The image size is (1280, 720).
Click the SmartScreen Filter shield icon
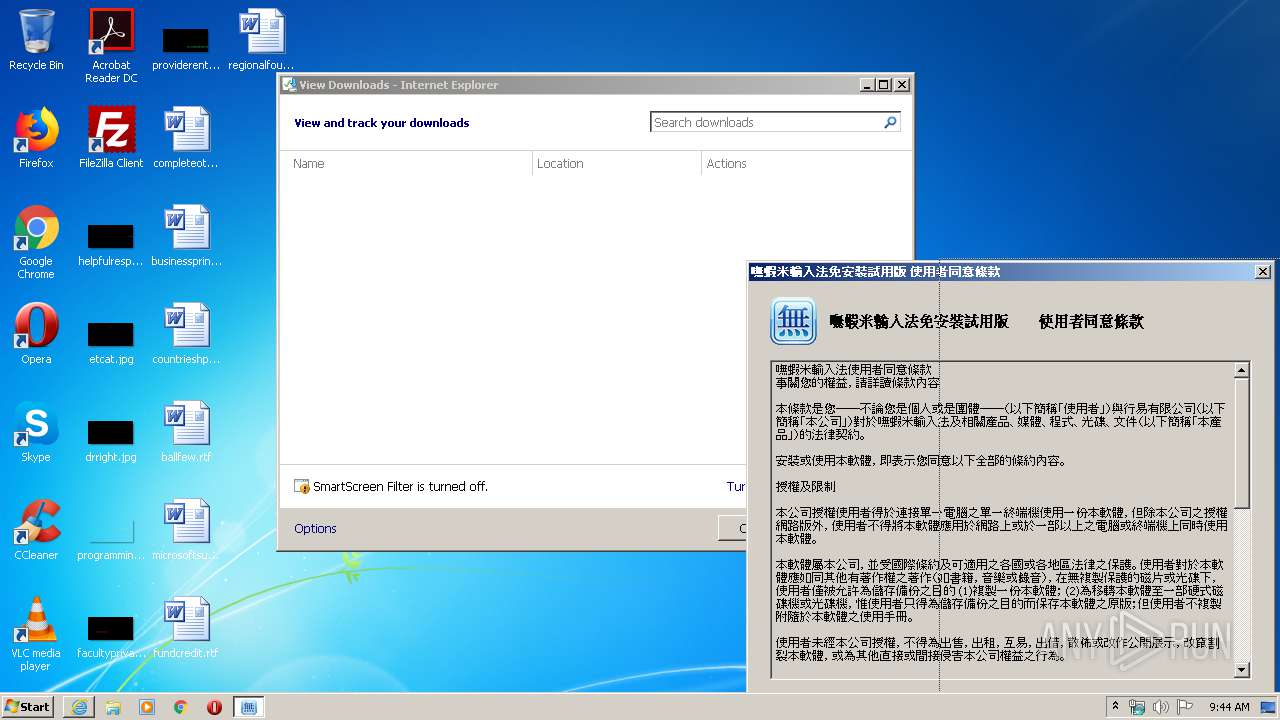click(x=302, y=487)
